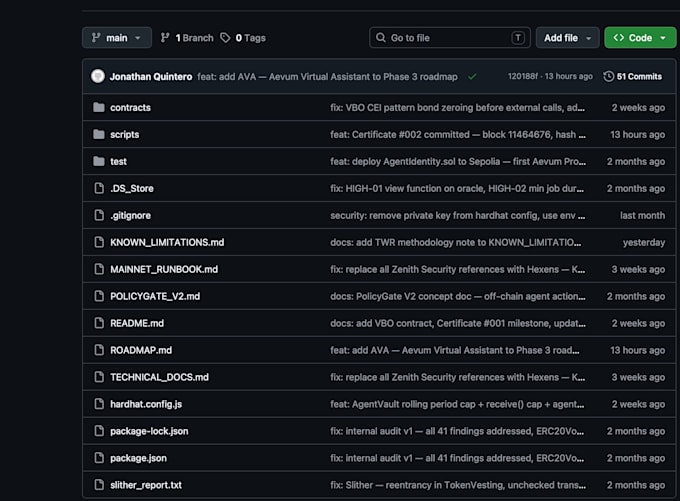The height and width of the screenshot is (501, 680).
Task: Open MAINNET_RUNBOOK.md file
Action: [164, 269]
